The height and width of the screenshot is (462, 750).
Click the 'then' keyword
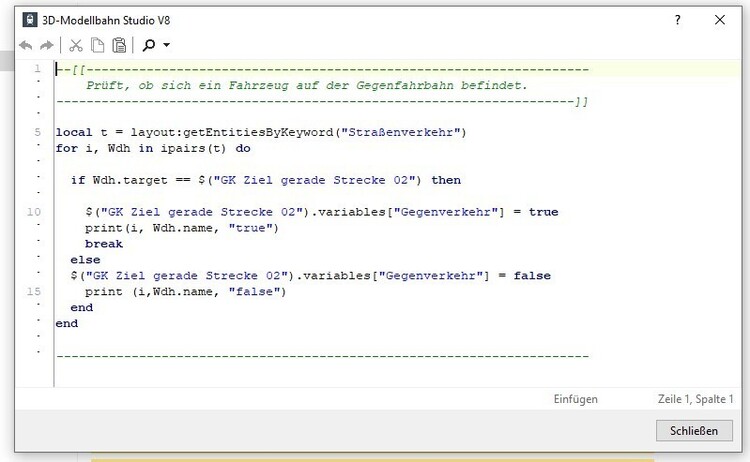pyautogui.click(x=446, y=180)
